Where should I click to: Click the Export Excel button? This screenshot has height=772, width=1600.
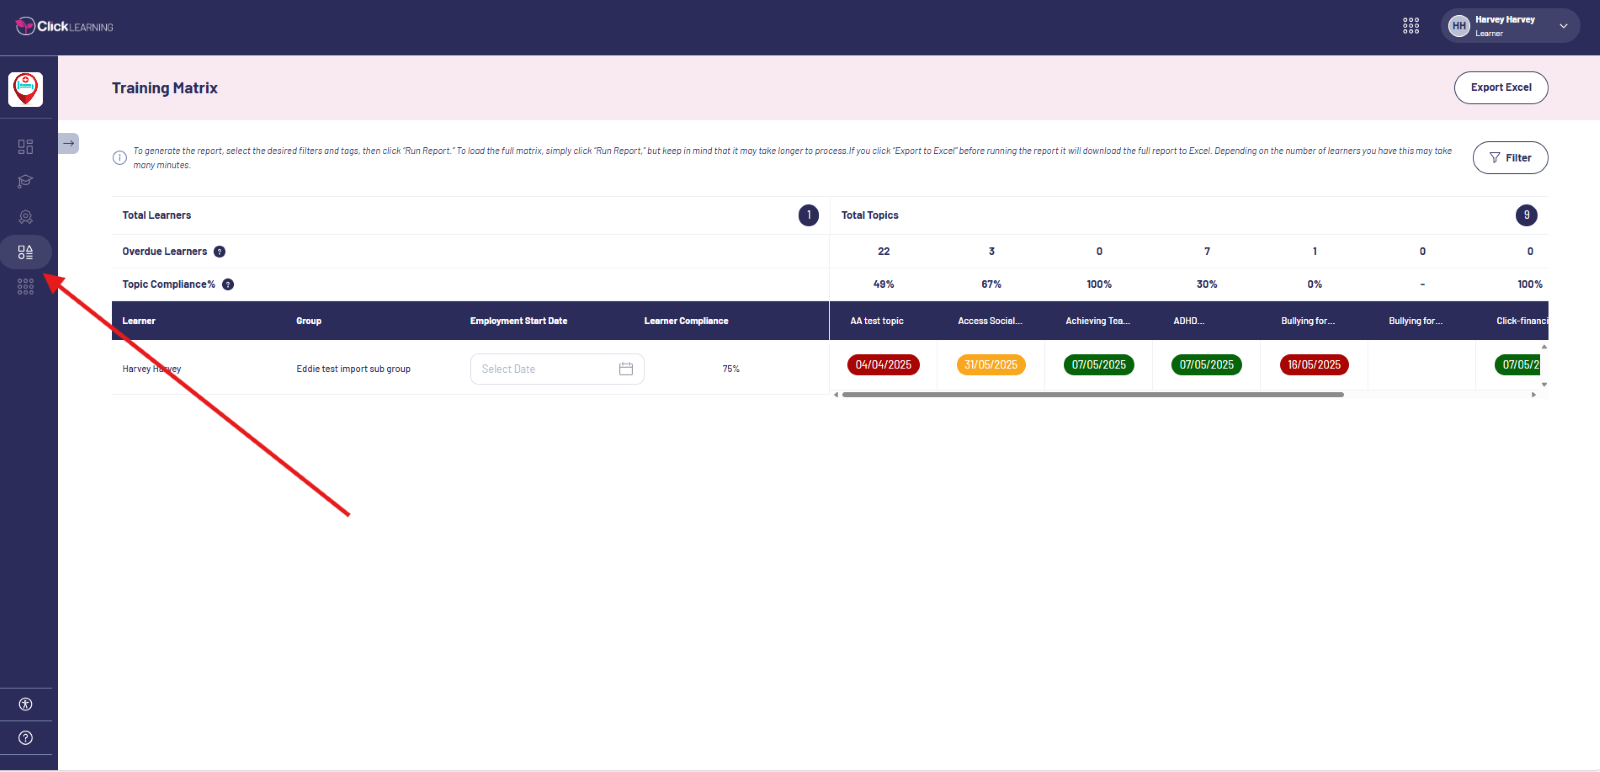(1501, 88)
